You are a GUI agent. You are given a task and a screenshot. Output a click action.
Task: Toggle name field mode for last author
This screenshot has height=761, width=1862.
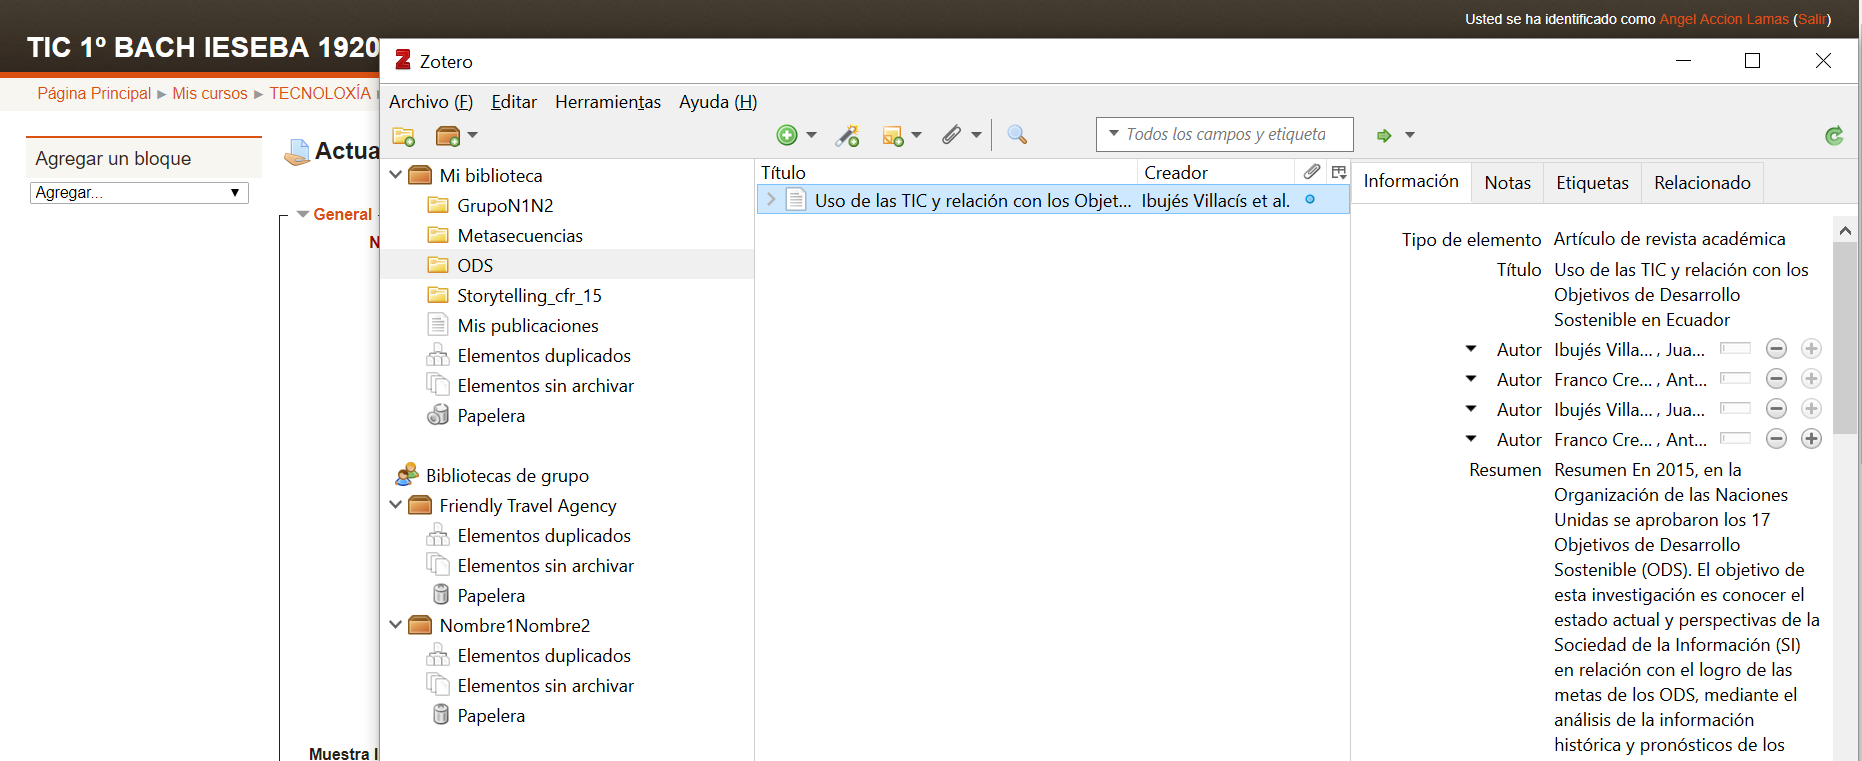tap(1735, 439)
